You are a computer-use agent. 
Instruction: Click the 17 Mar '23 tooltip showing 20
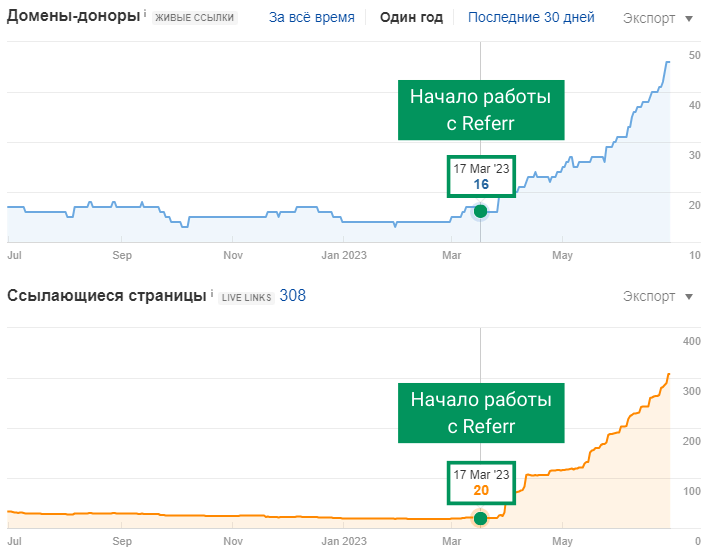pyautogui.click(x=481, y=482)
